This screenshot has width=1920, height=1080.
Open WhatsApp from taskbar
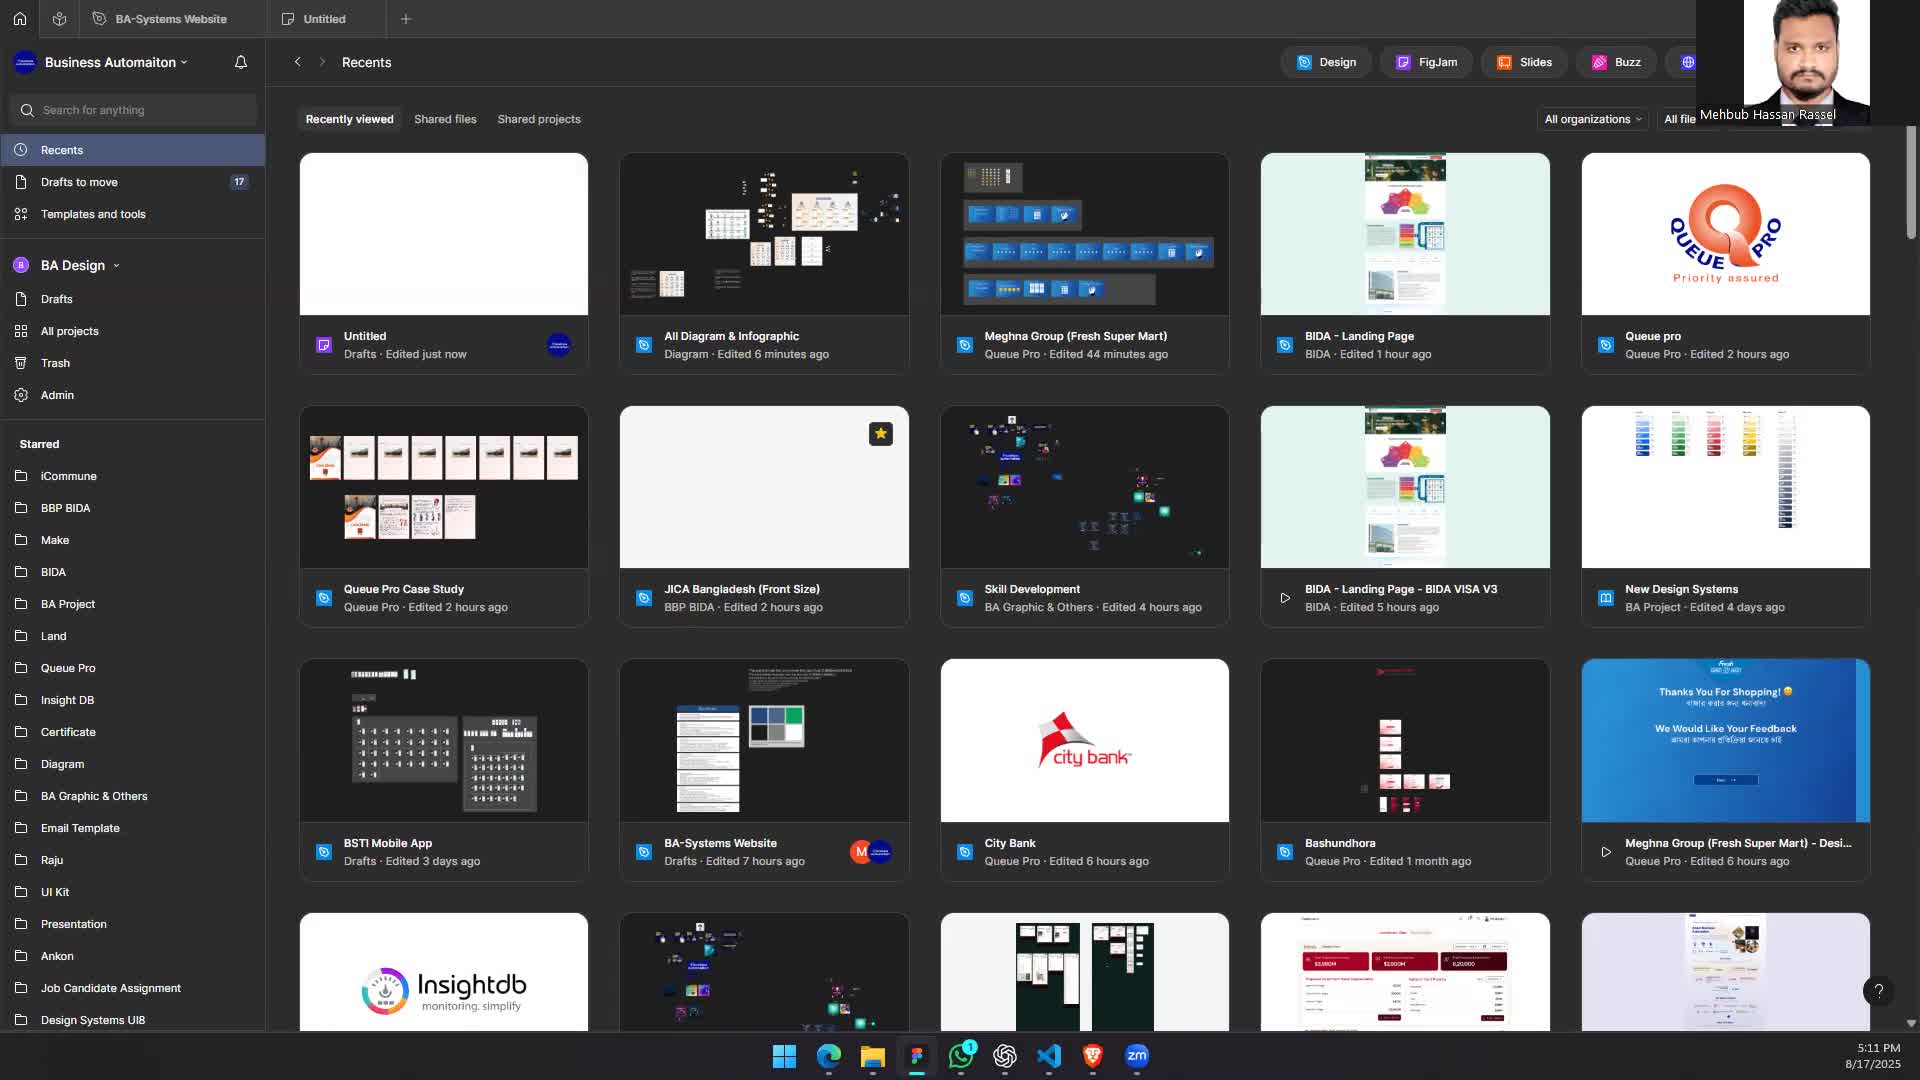coord(961,1056)
